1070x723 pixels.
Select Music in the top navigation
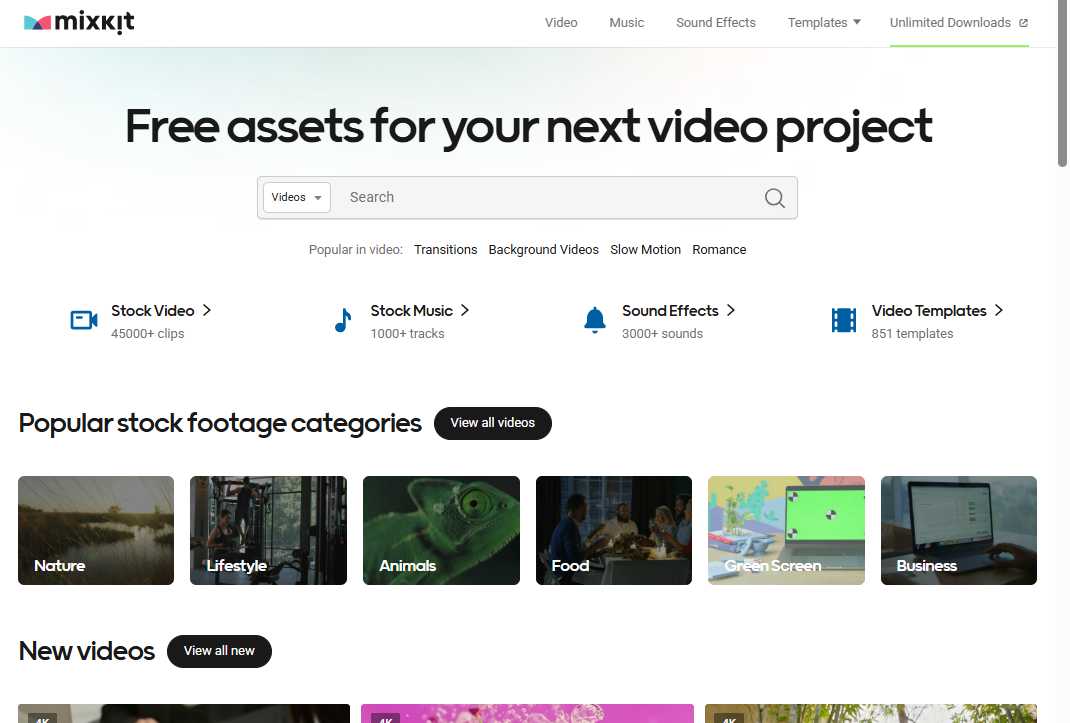[x=626, y=22]
